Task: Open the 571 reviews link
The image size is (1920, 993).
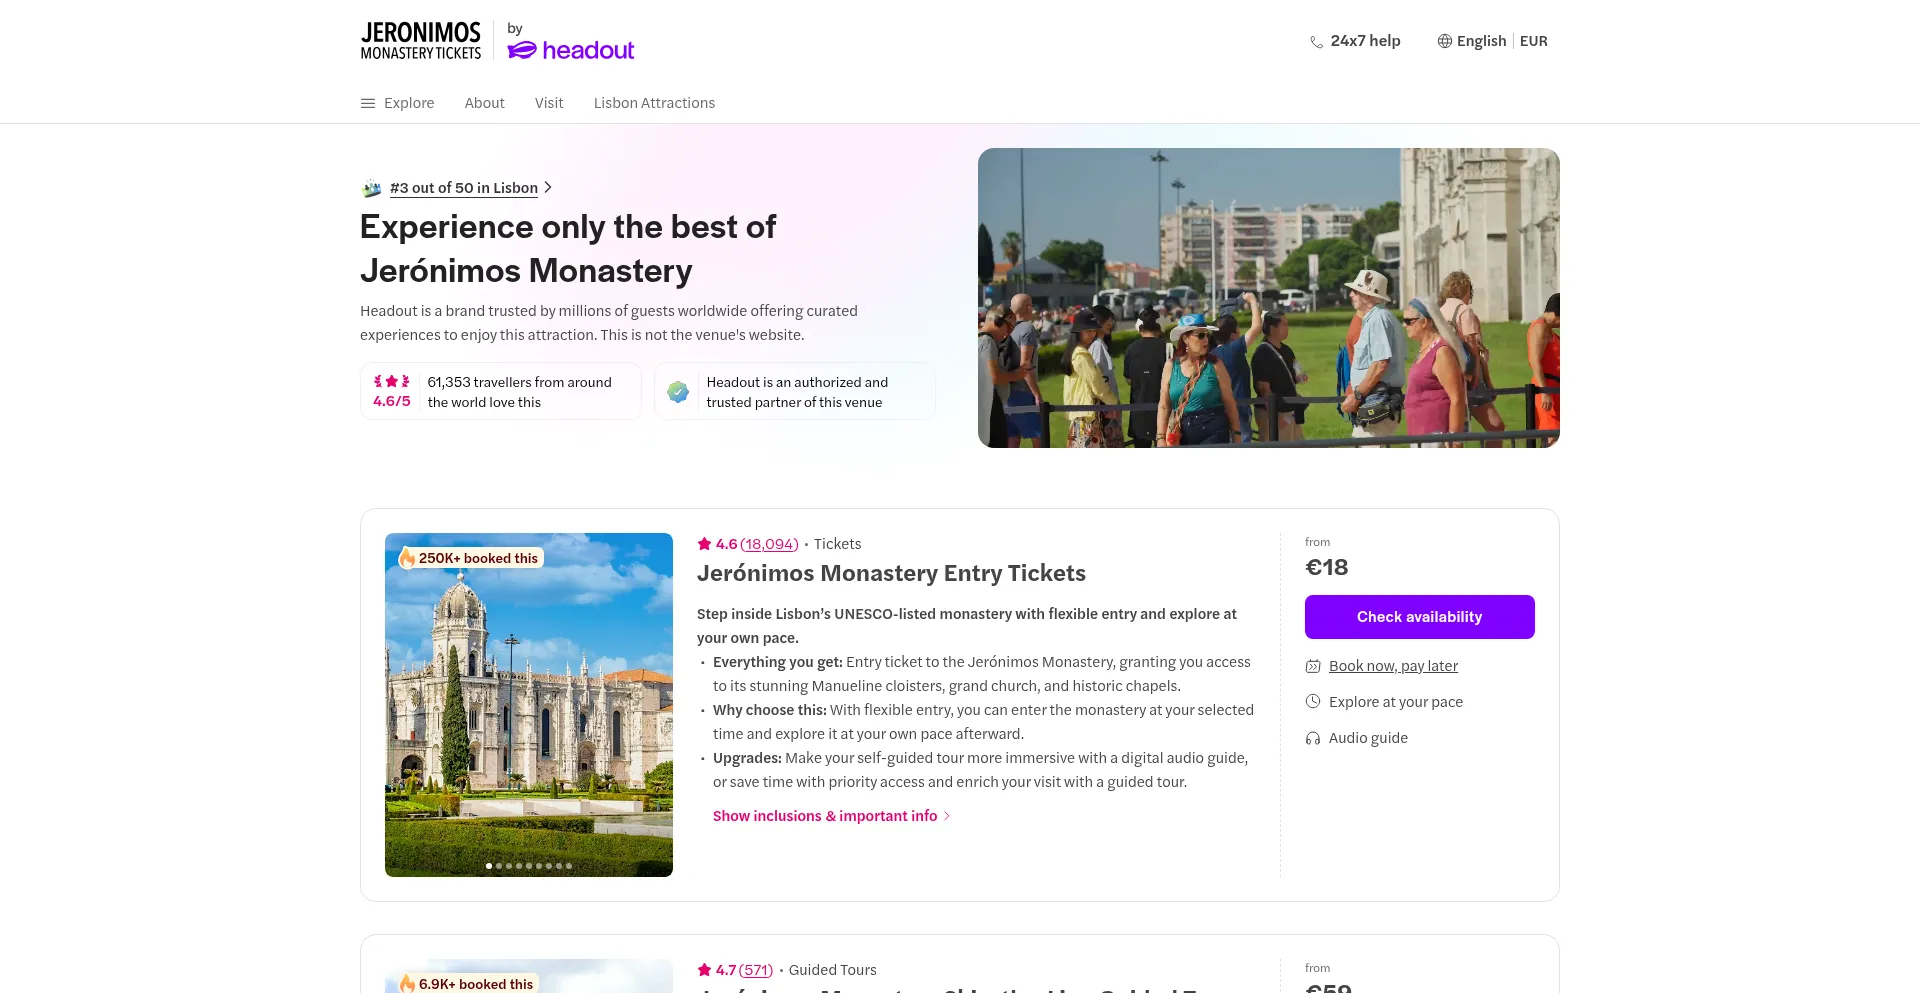Action: coord(756,970)
